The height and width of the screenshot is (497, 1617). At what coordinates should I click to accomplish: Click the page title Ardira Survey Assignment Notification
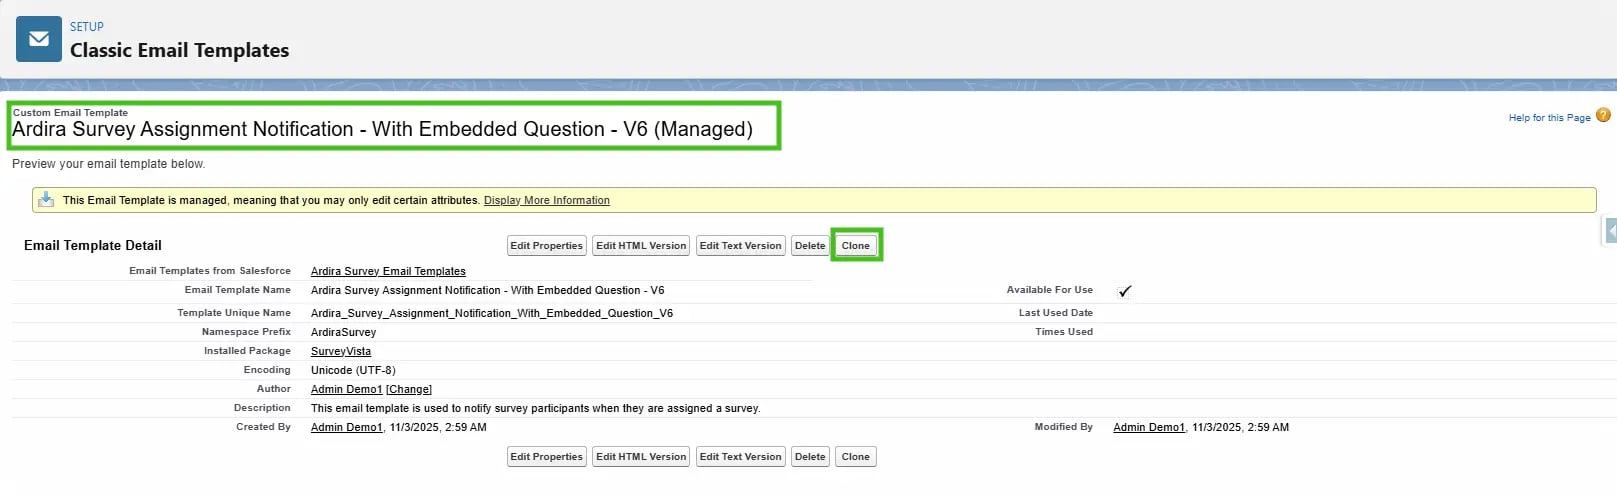tap(382, 129)
